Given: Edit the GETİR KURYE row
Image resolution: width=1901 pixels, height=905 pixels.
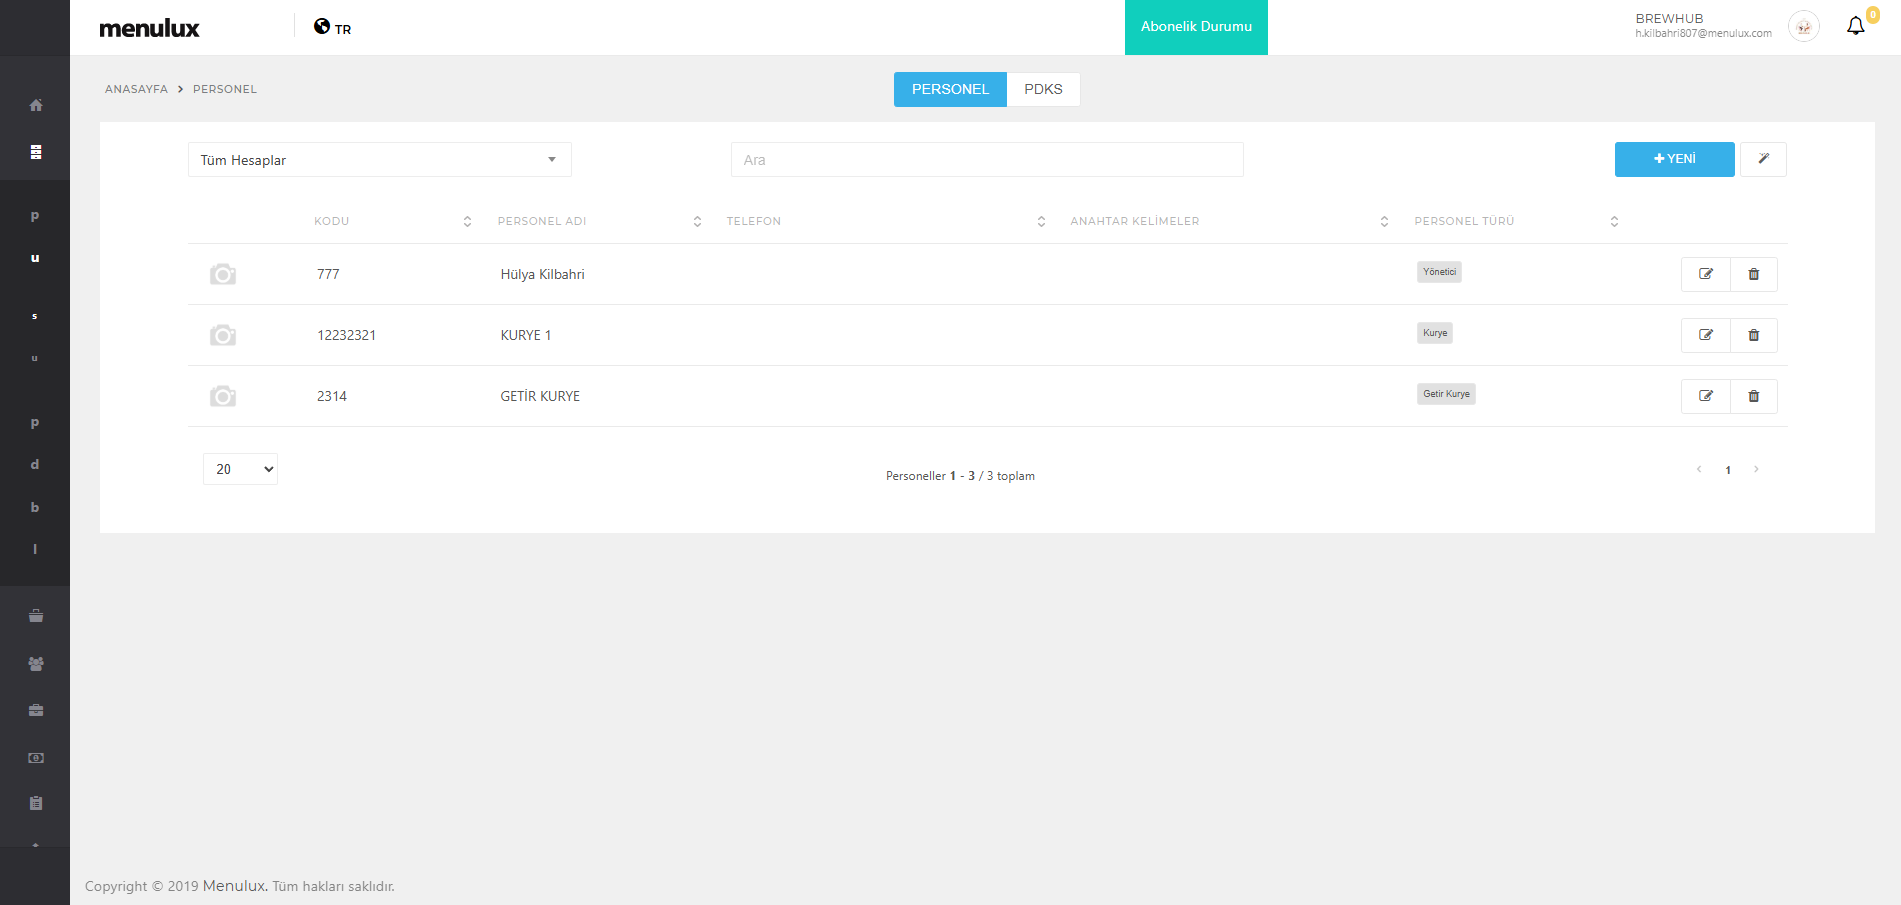Looking at the screenshot, I should [x=1705, y=396].
